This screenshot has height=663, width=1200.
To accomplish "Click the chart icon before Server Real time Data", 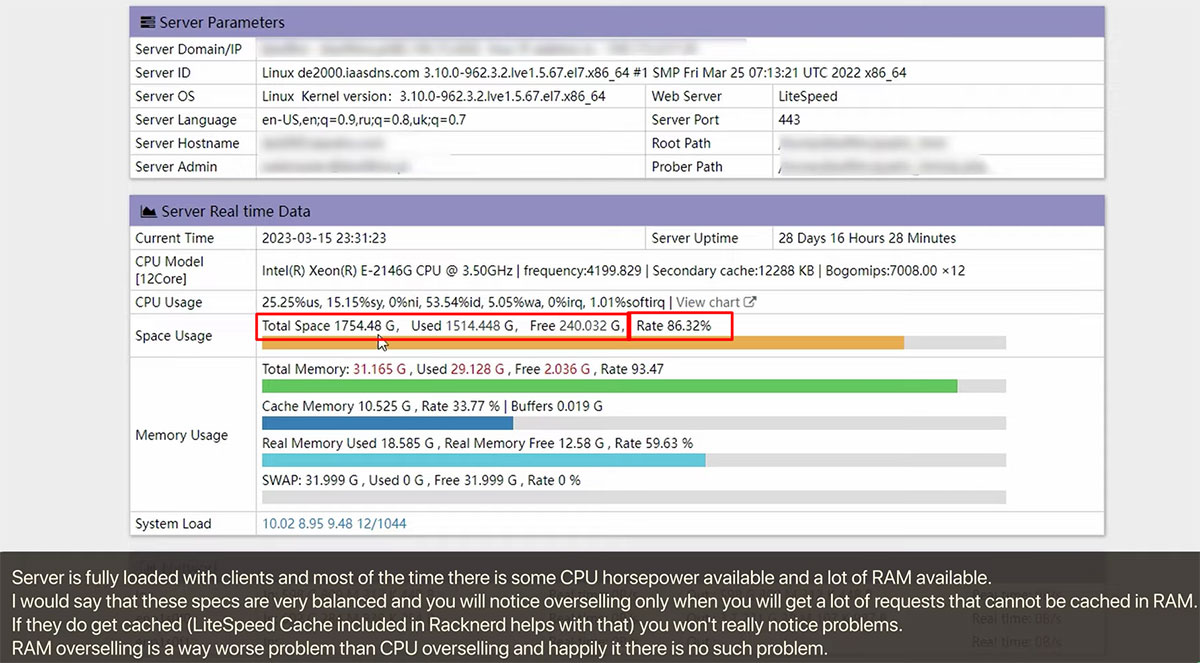I will point(148,211).
